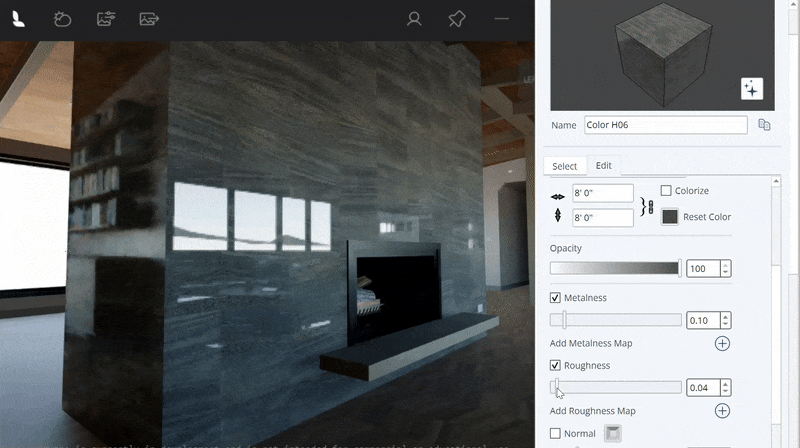
Task: Click the Add Roughness Map plus icon
Action: point(722,411)
